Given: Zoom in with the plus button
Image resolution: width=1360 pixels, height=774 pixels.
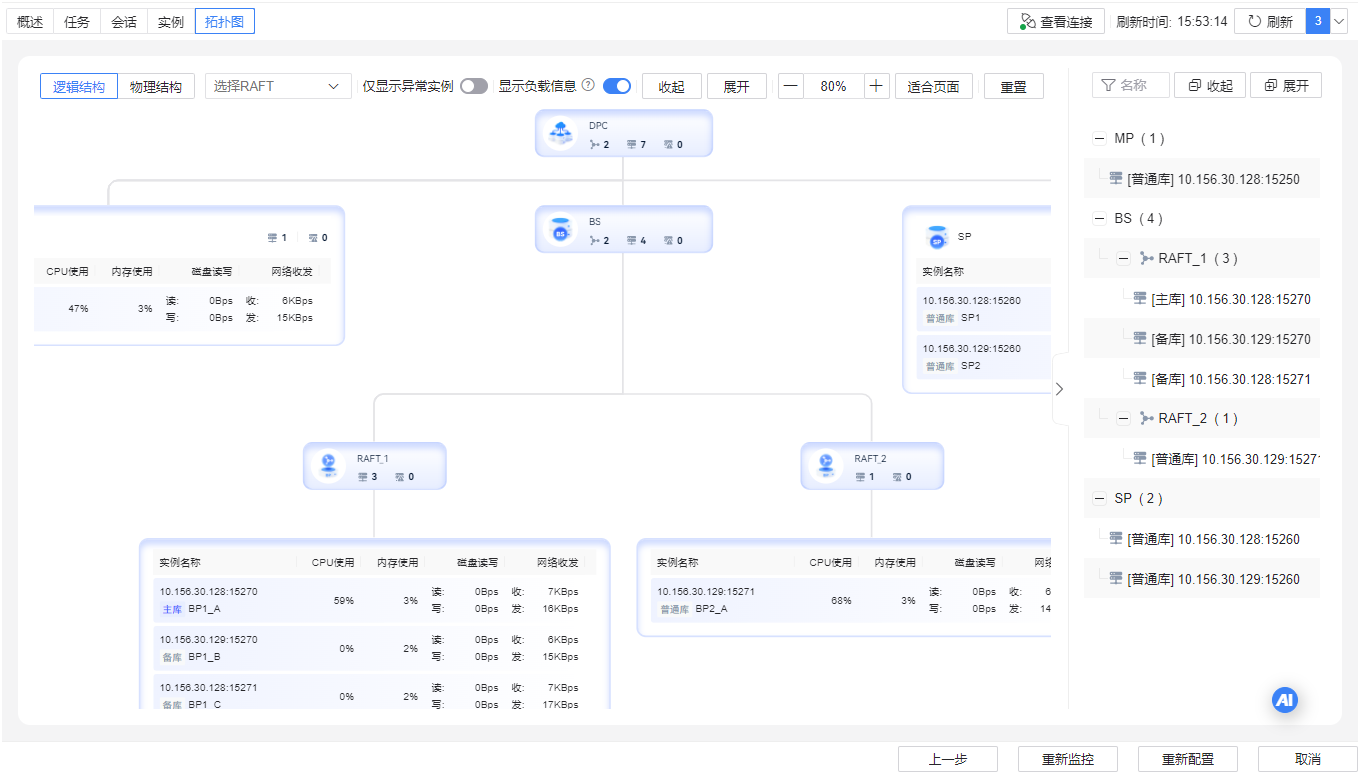Looking at the screenshot, I should point(876,86).
